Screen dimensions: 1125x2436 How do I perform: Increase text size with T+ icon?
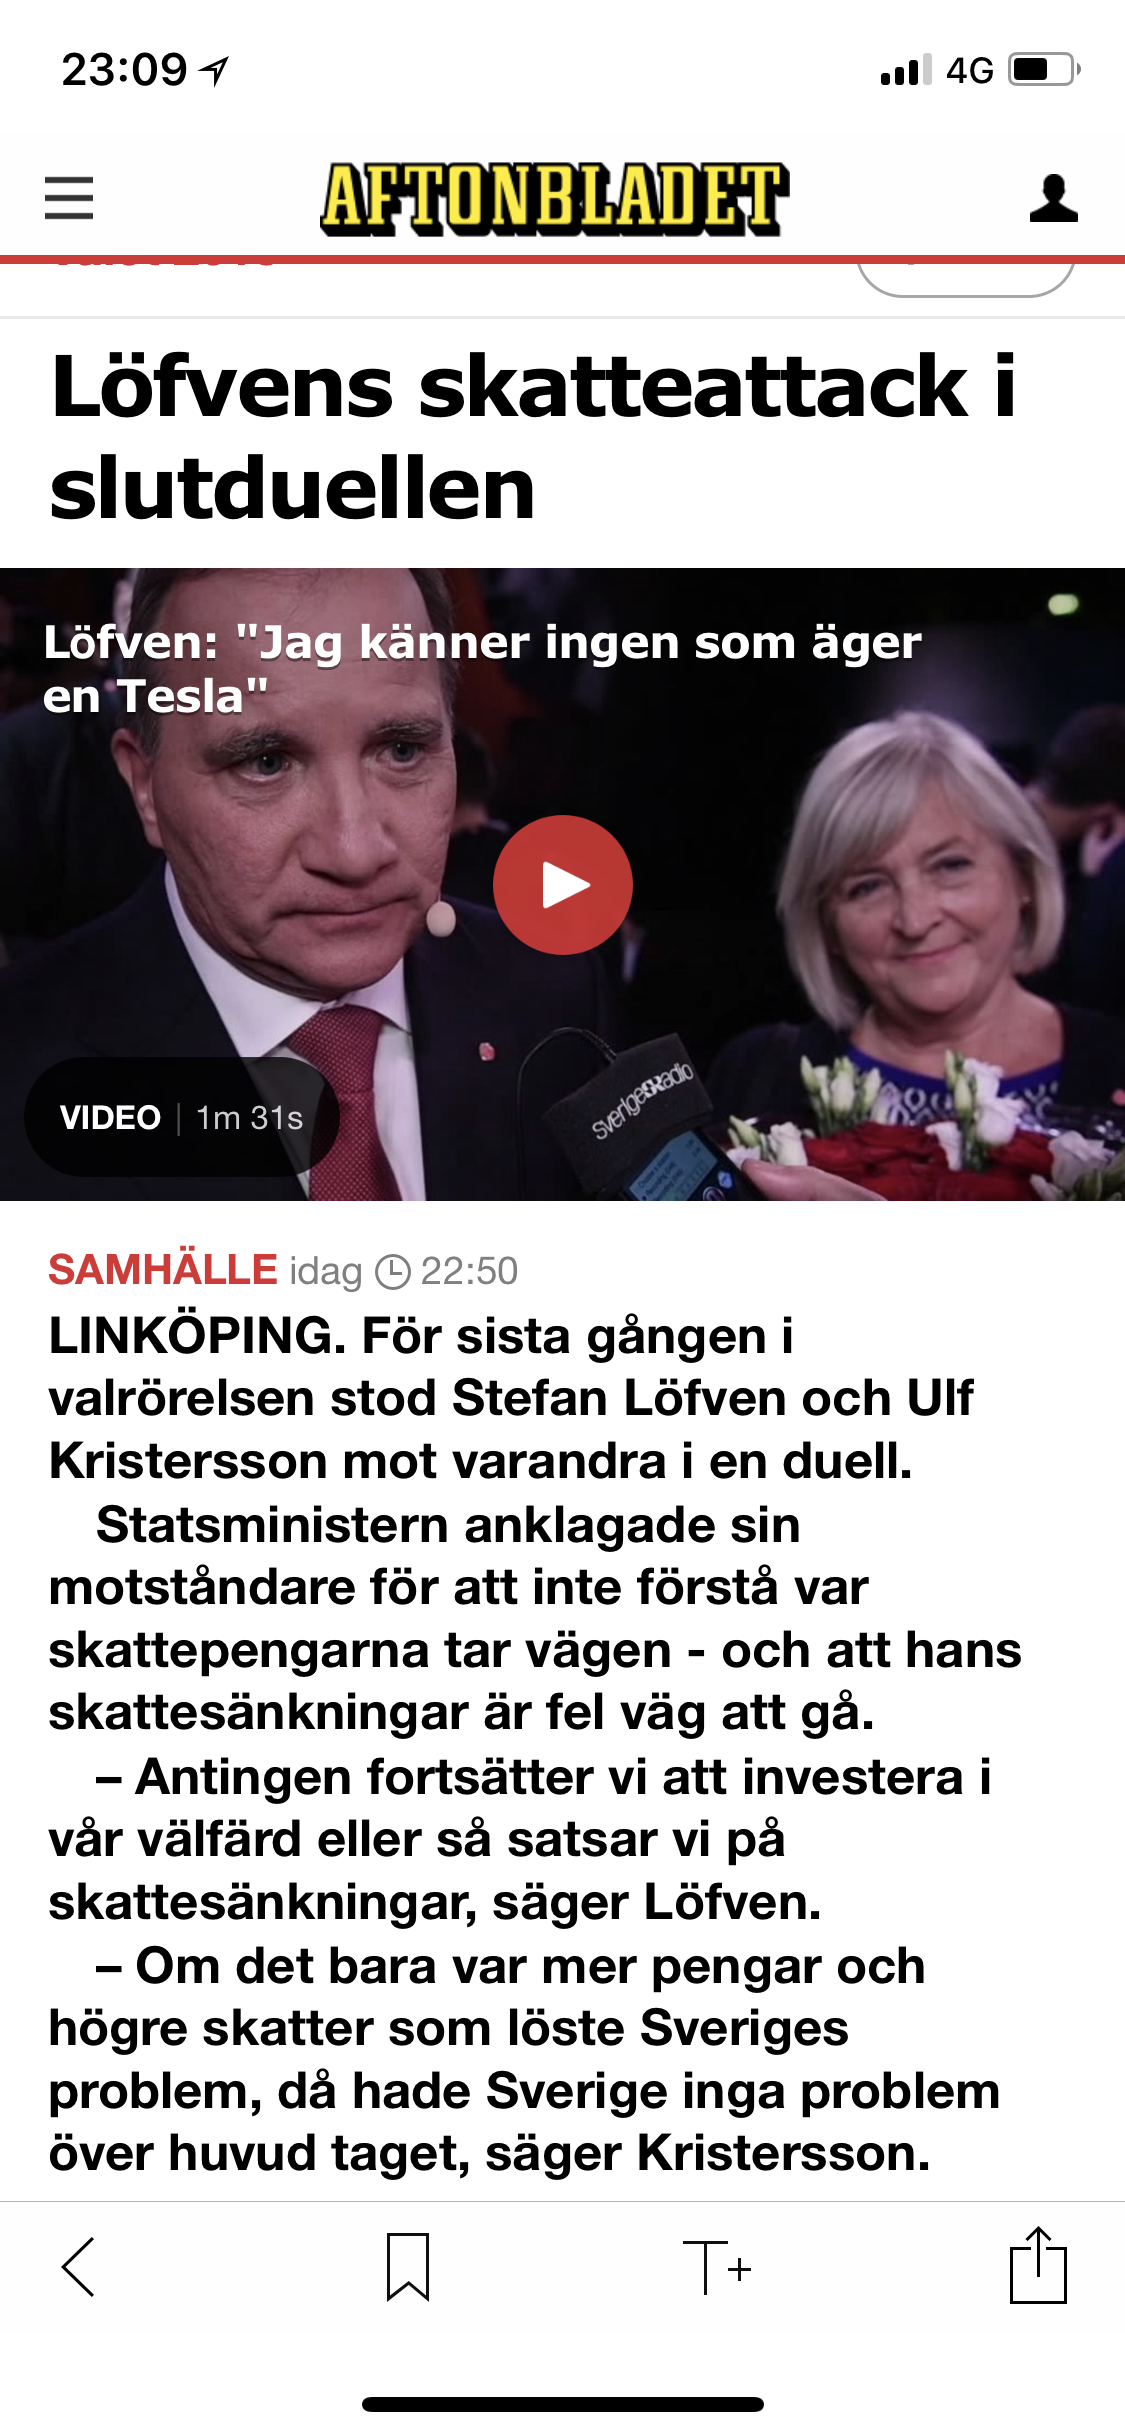coord(717,2267)
